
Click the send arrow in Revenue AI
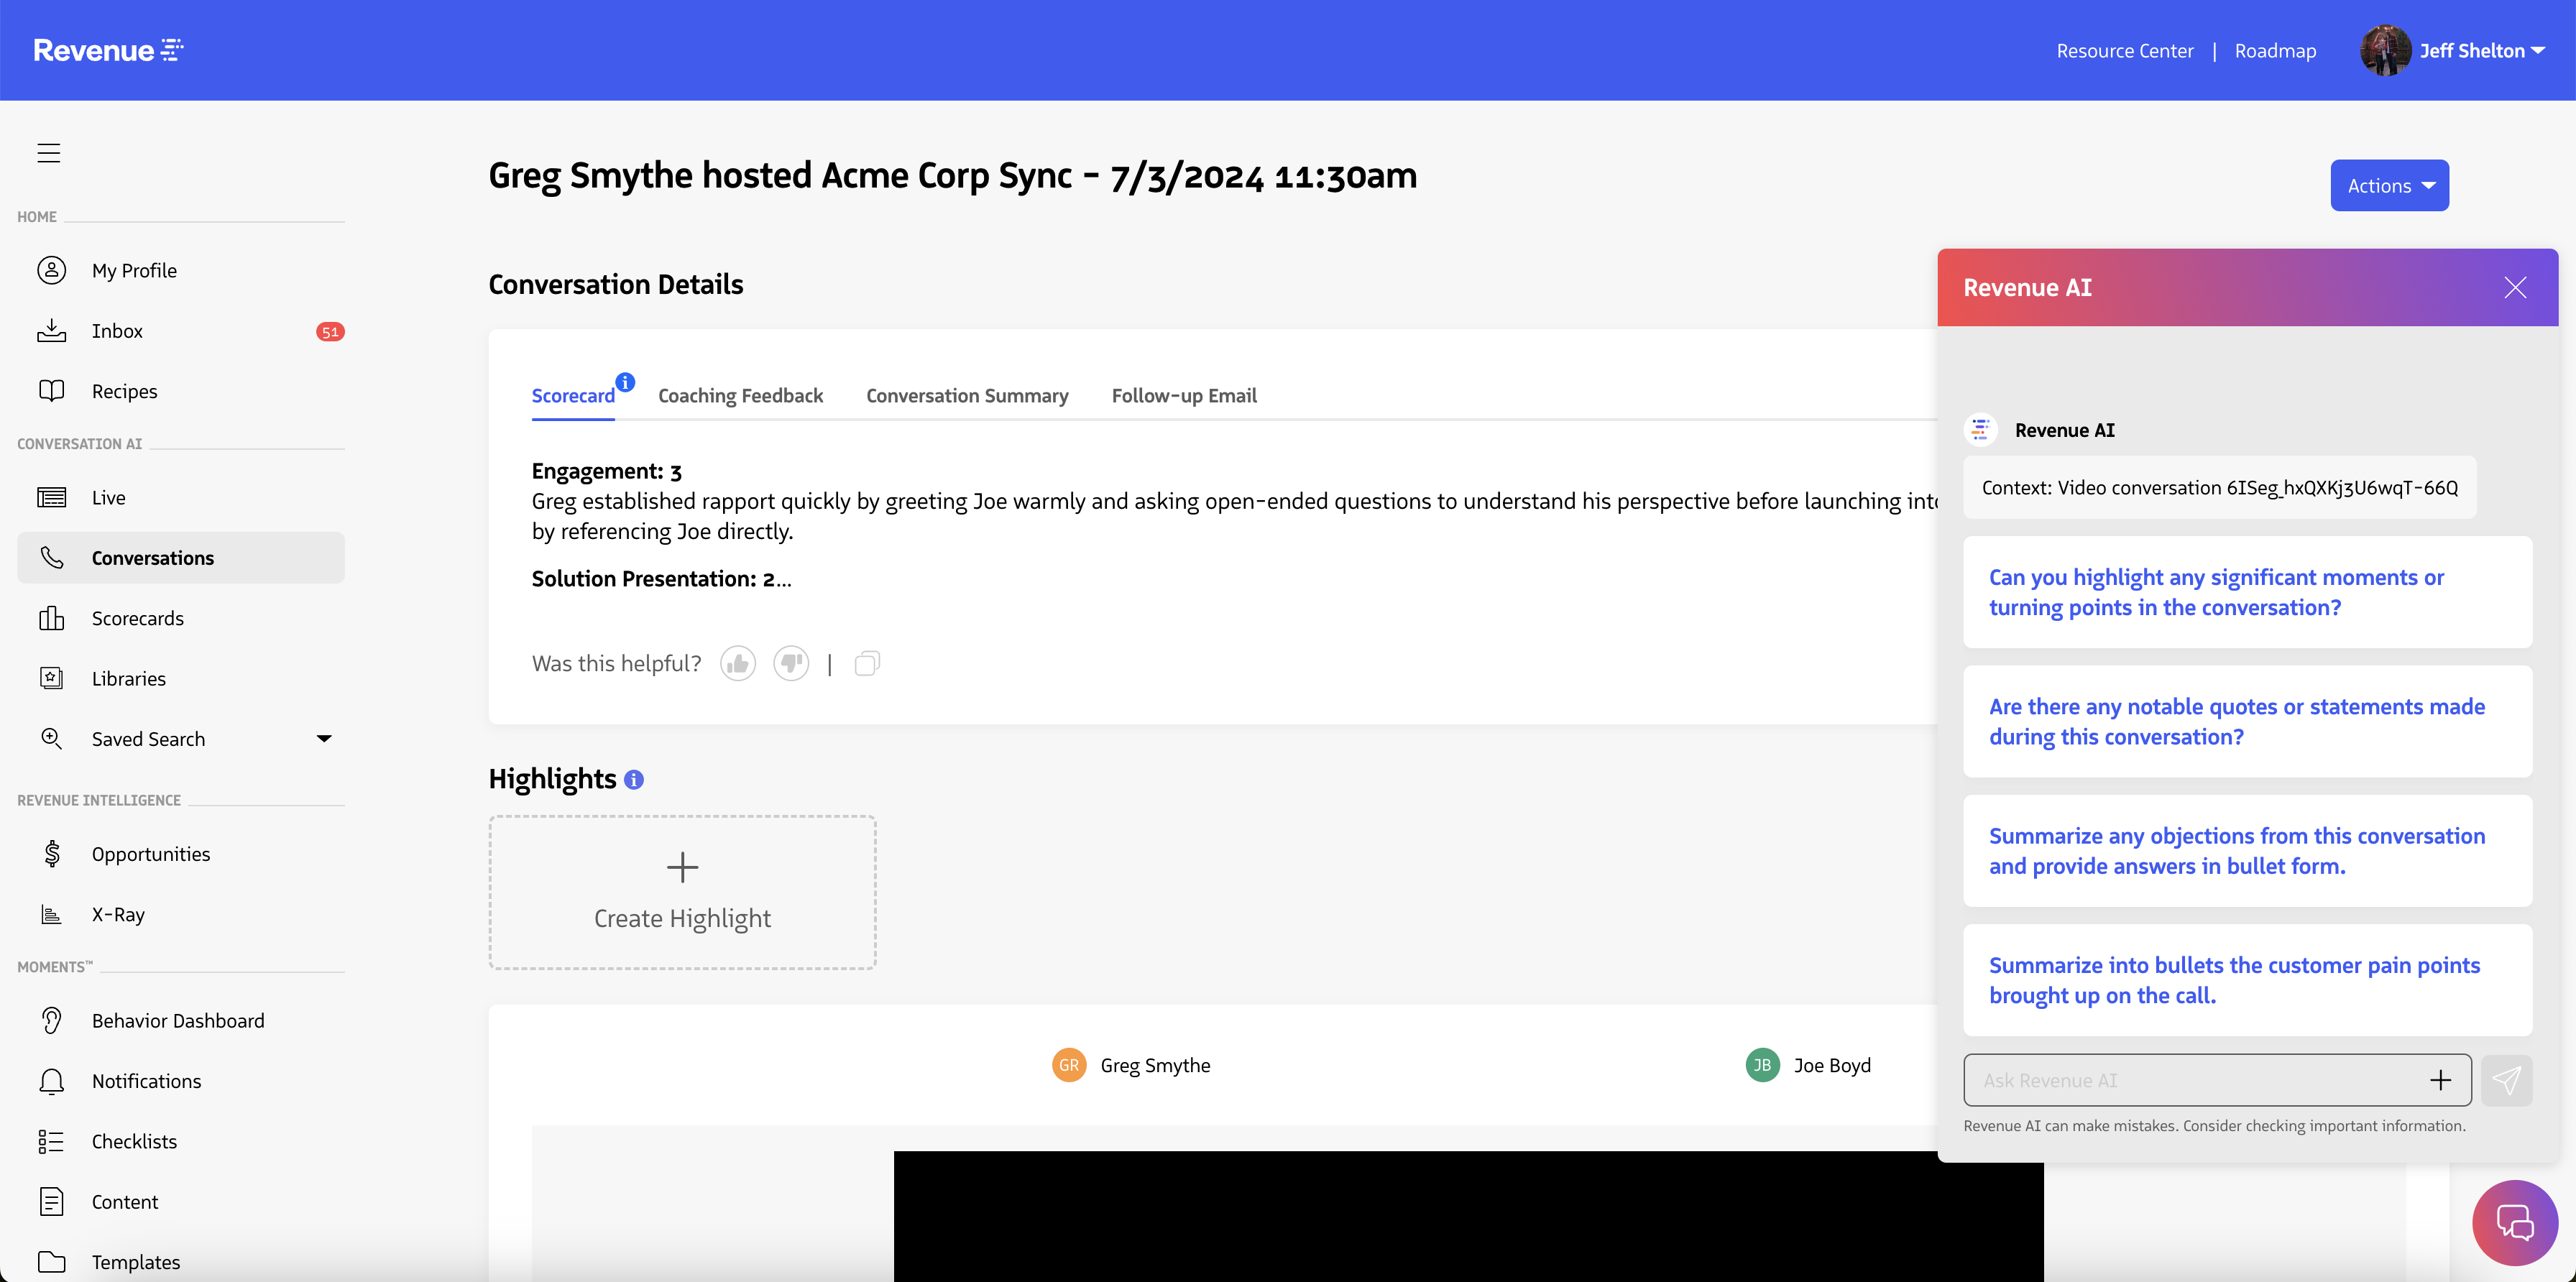tap(2506, 1080)
